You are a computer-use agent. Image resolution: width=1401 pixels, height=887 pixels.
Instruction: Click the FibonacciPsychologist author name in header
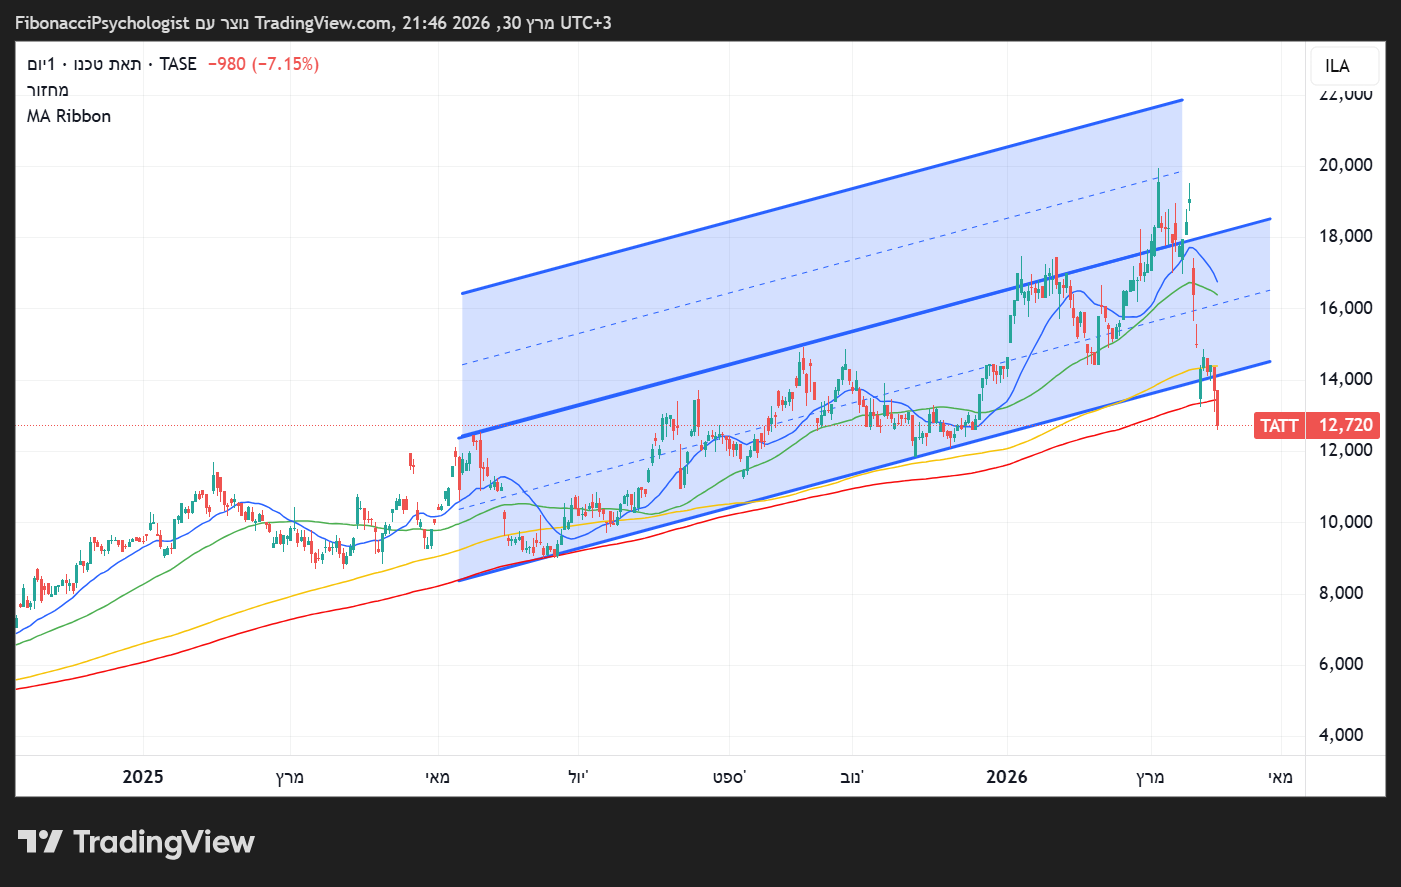point(102,23)
